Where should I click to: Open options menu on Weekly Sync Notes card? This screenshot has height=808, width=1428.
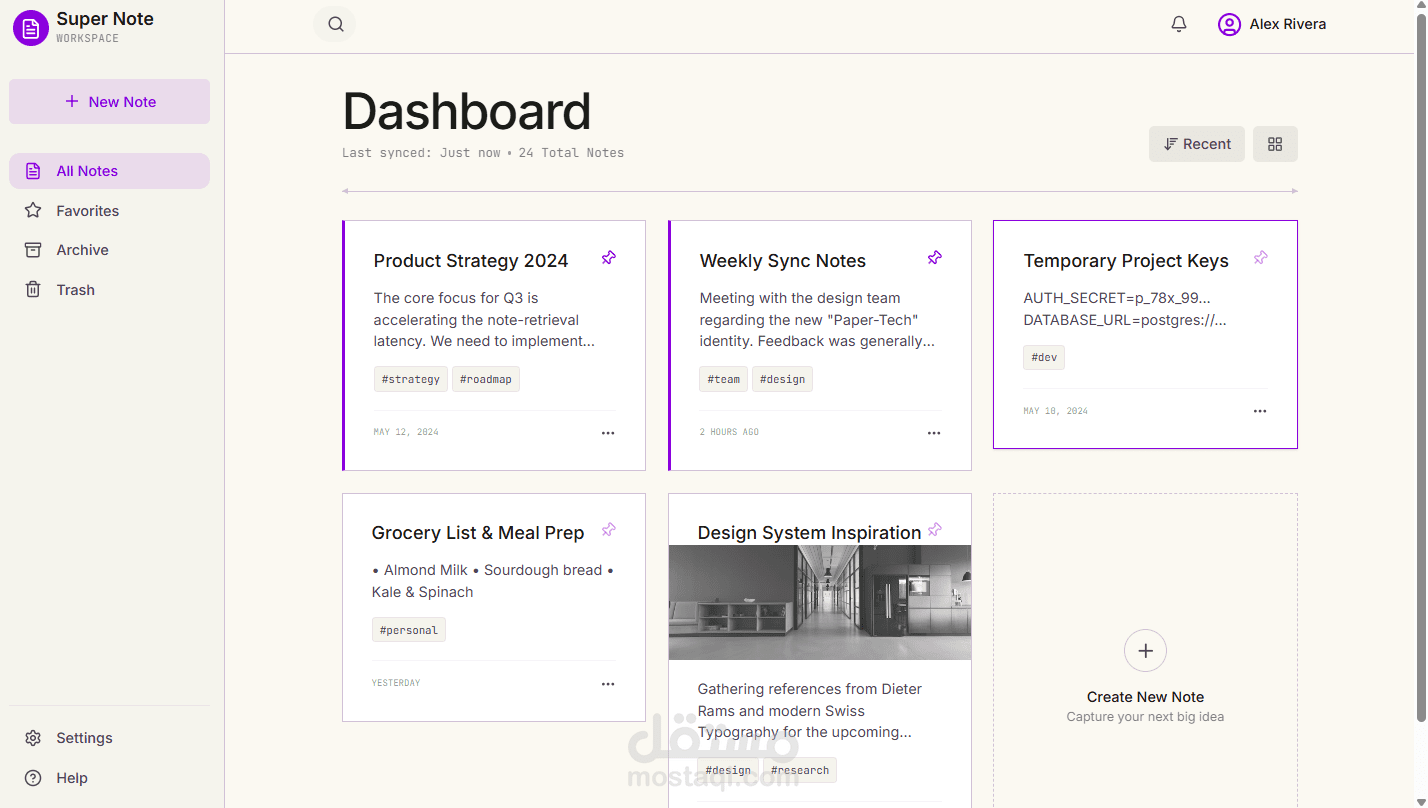[x=934, y=433]
